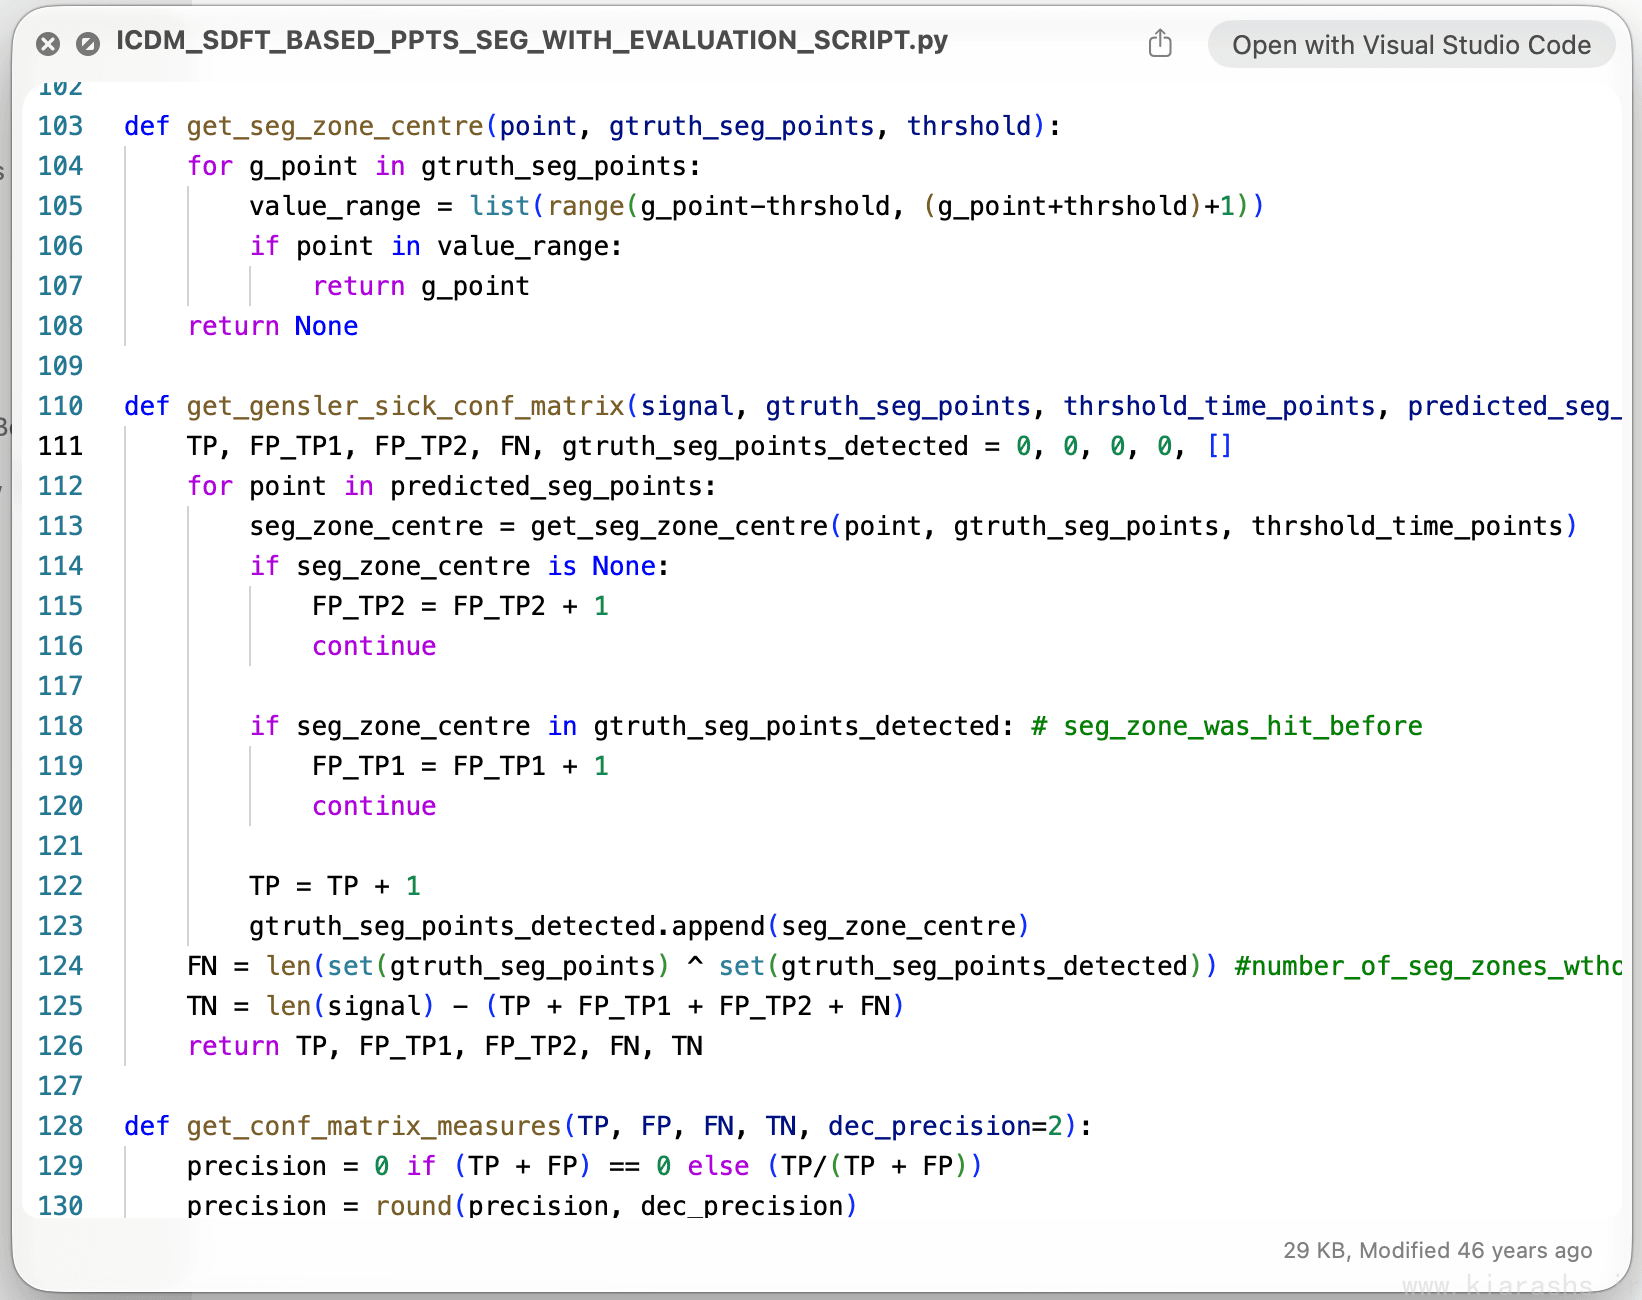This screenshot has height=1300, width=1642.
Task: Click 'FP_TP2 = FP_TP2 + 1' line
Action: pyautogui.click(x=460, y=606)
